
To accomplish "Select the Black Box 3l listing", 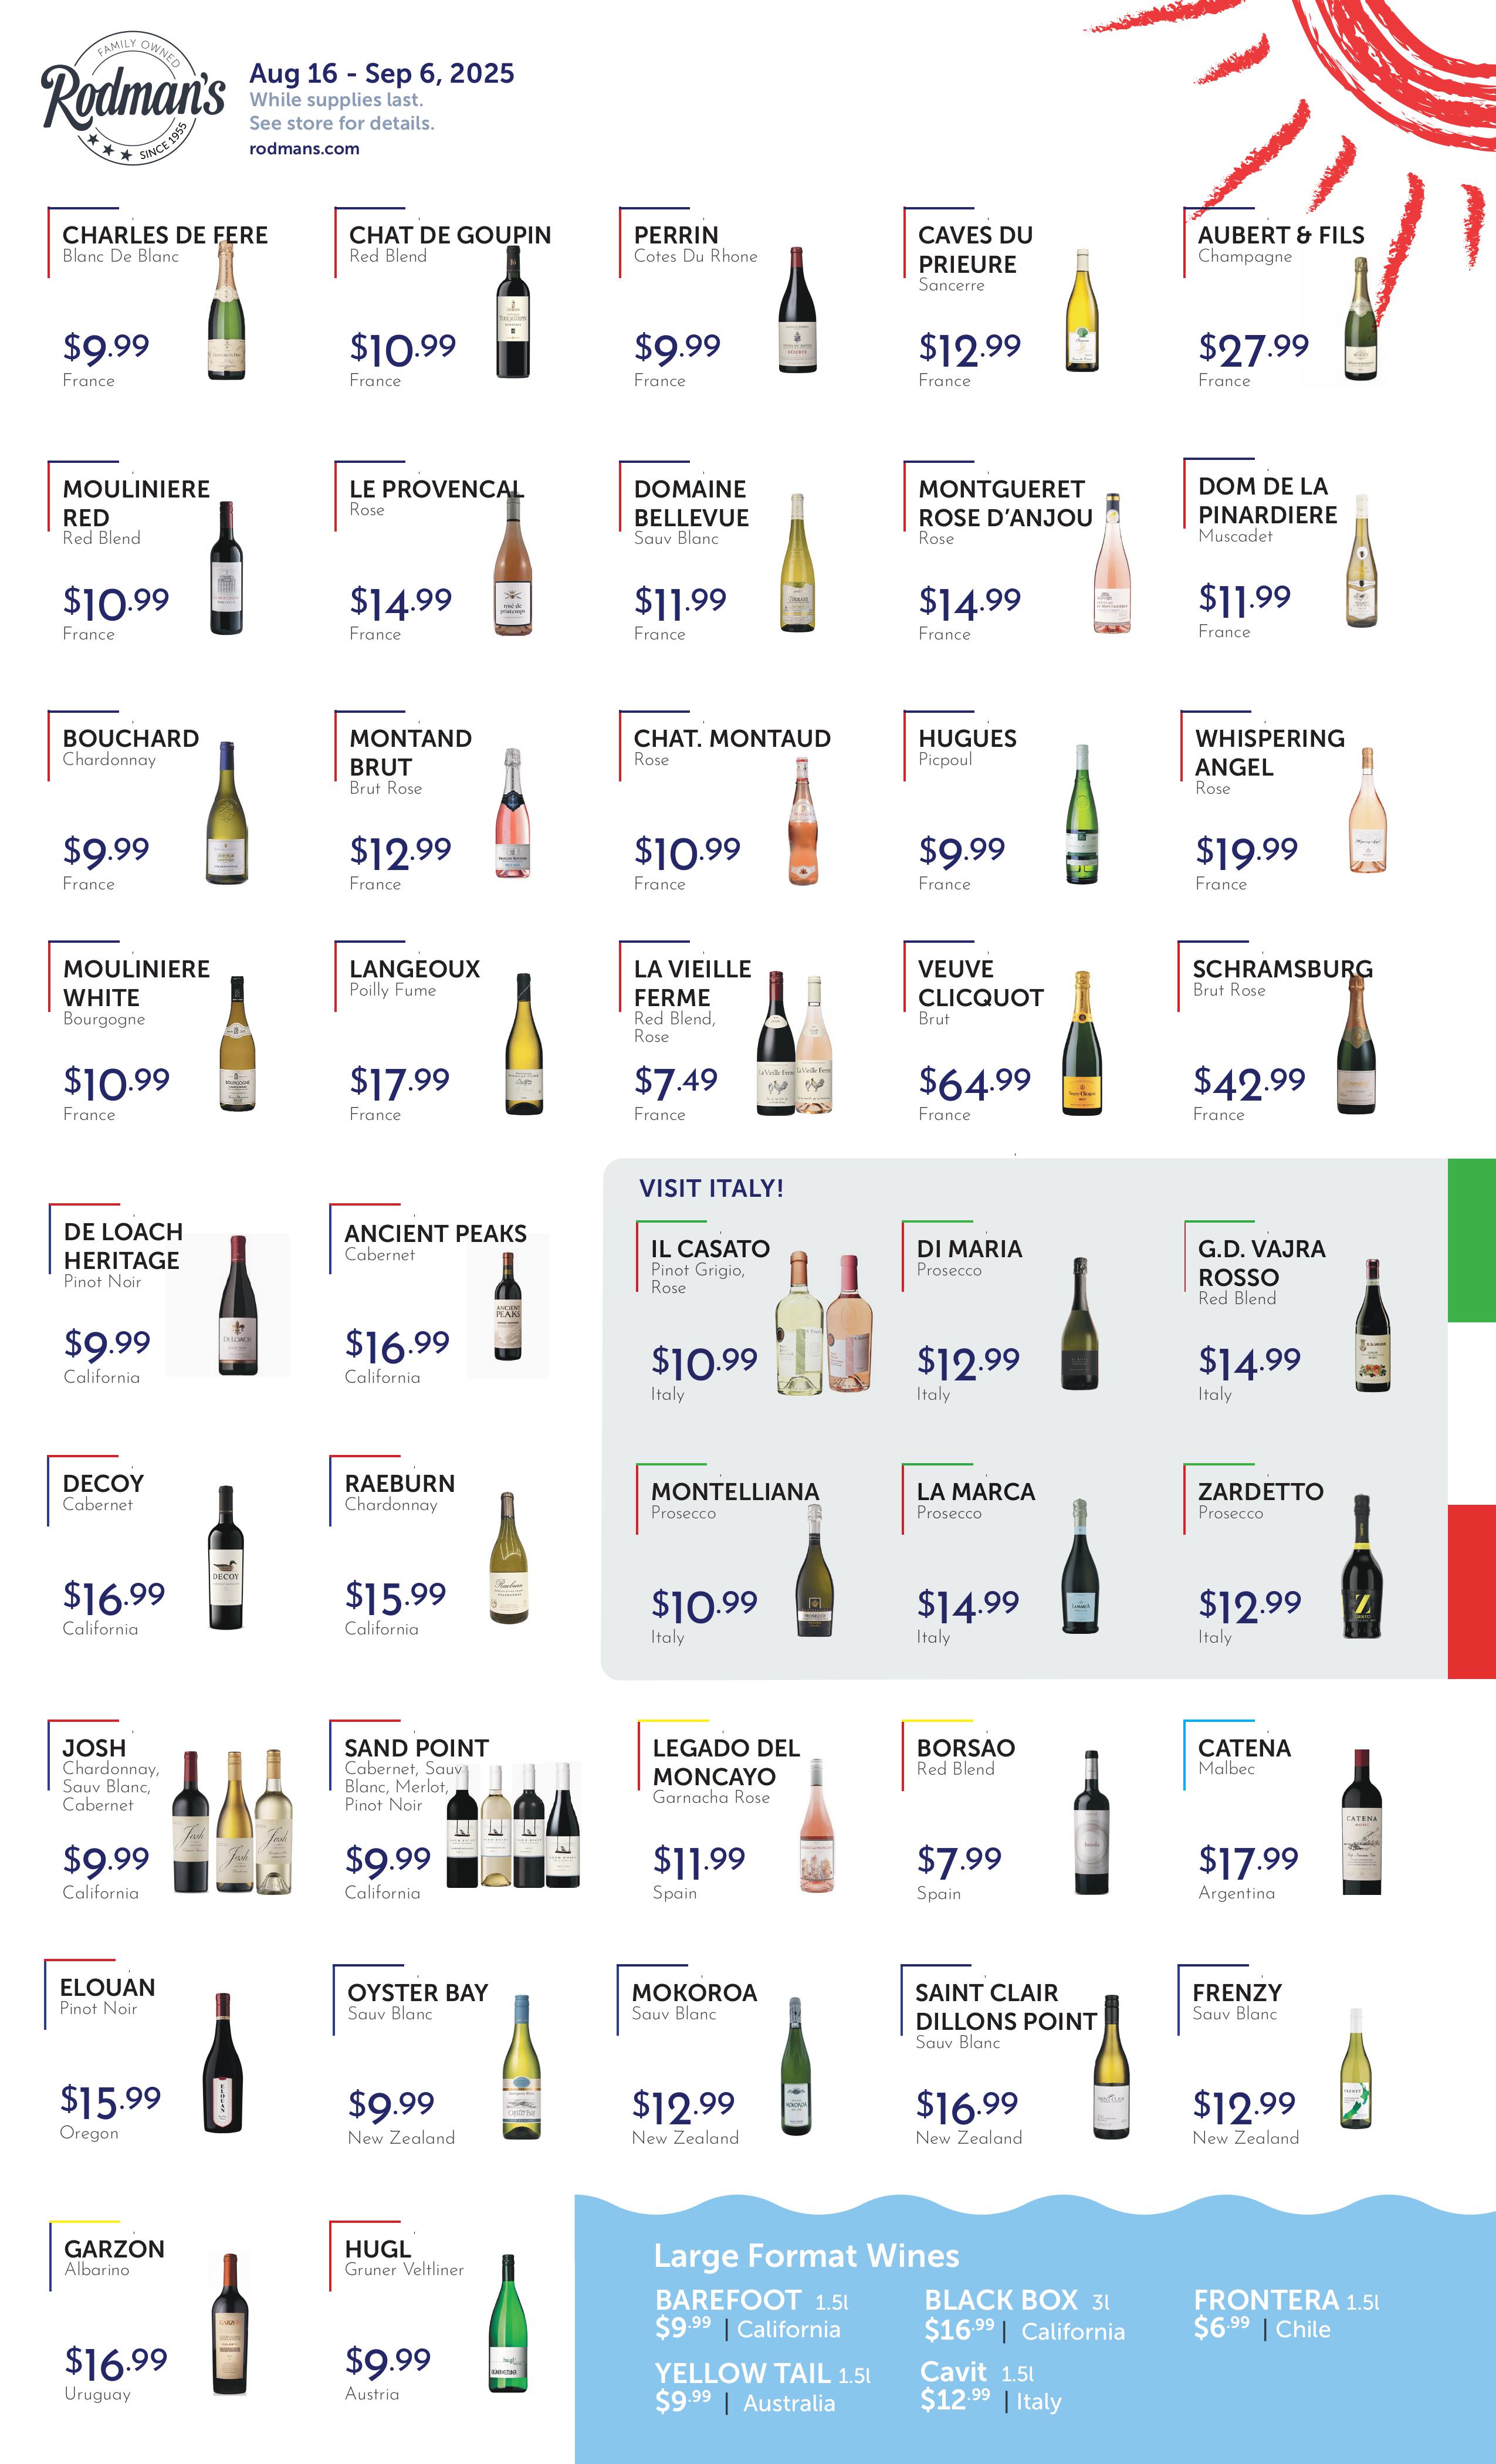I will pos(1024,2316).
